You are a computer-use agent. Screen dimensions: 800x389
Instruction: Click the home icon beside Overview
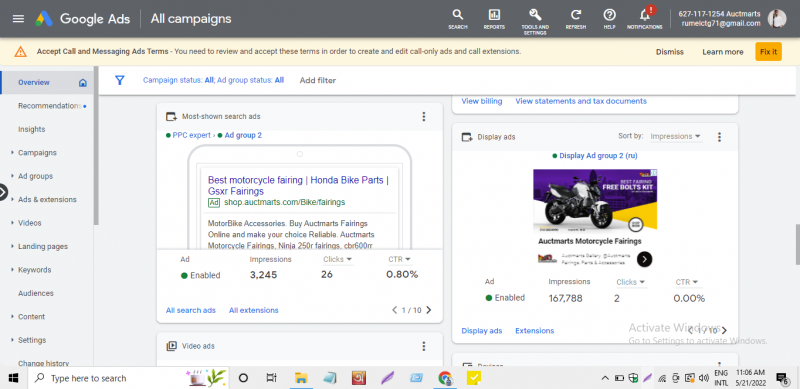[83, 83]
